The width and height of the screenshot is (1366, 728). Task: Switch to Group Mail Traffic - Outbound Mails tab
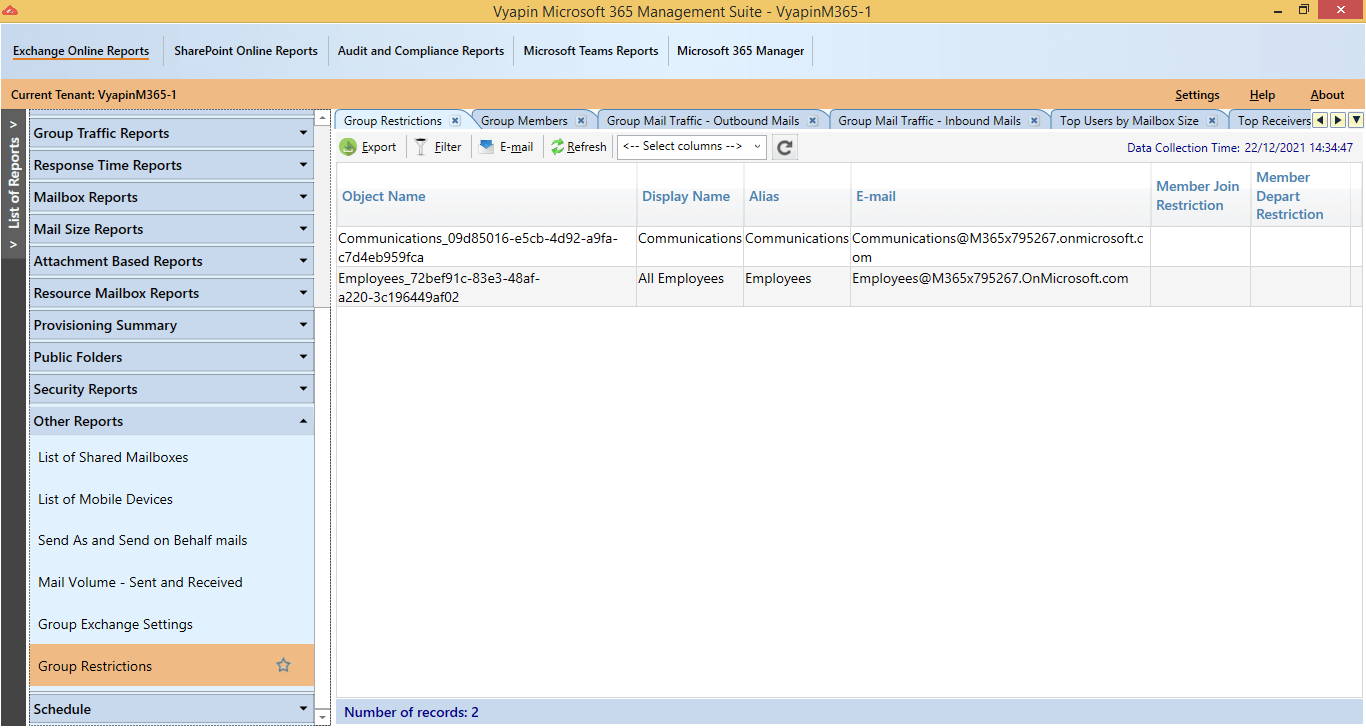703,120
